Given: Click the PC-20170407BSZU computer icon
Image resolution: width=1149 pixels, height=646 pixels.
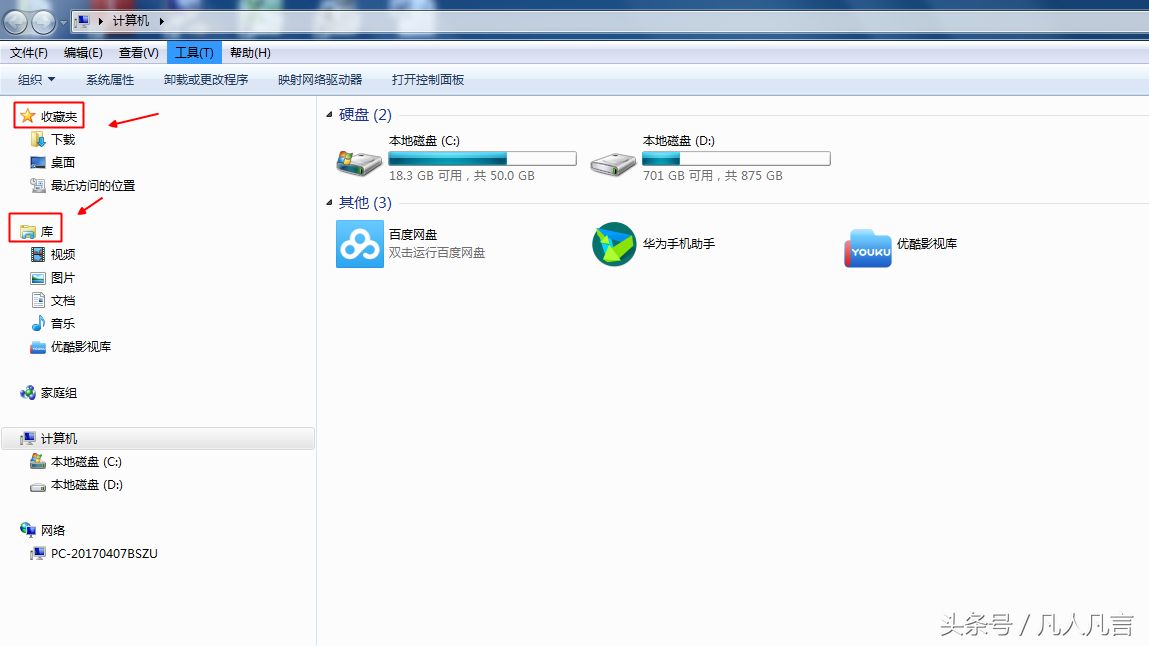Looking at the screenshot, I should [38, 553].
